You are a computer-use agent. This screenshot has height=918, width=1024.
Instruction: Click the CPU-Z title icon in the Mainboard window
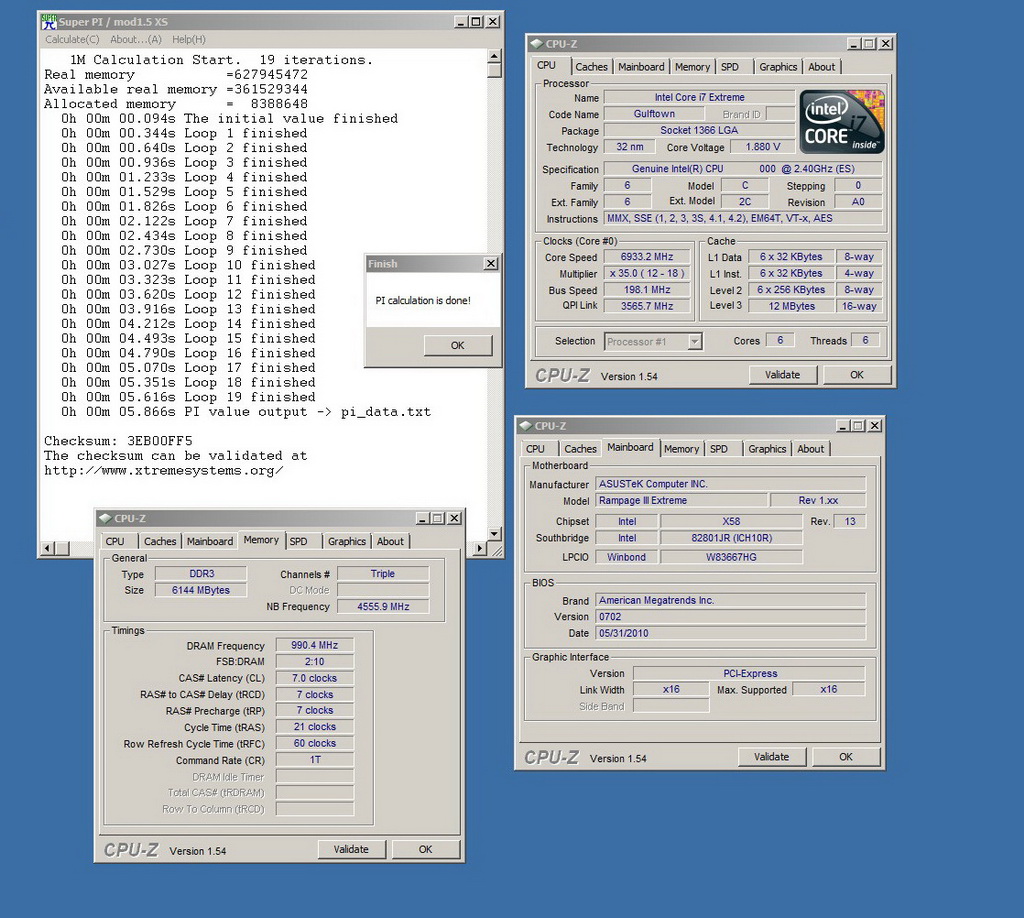tap(526, 426)
